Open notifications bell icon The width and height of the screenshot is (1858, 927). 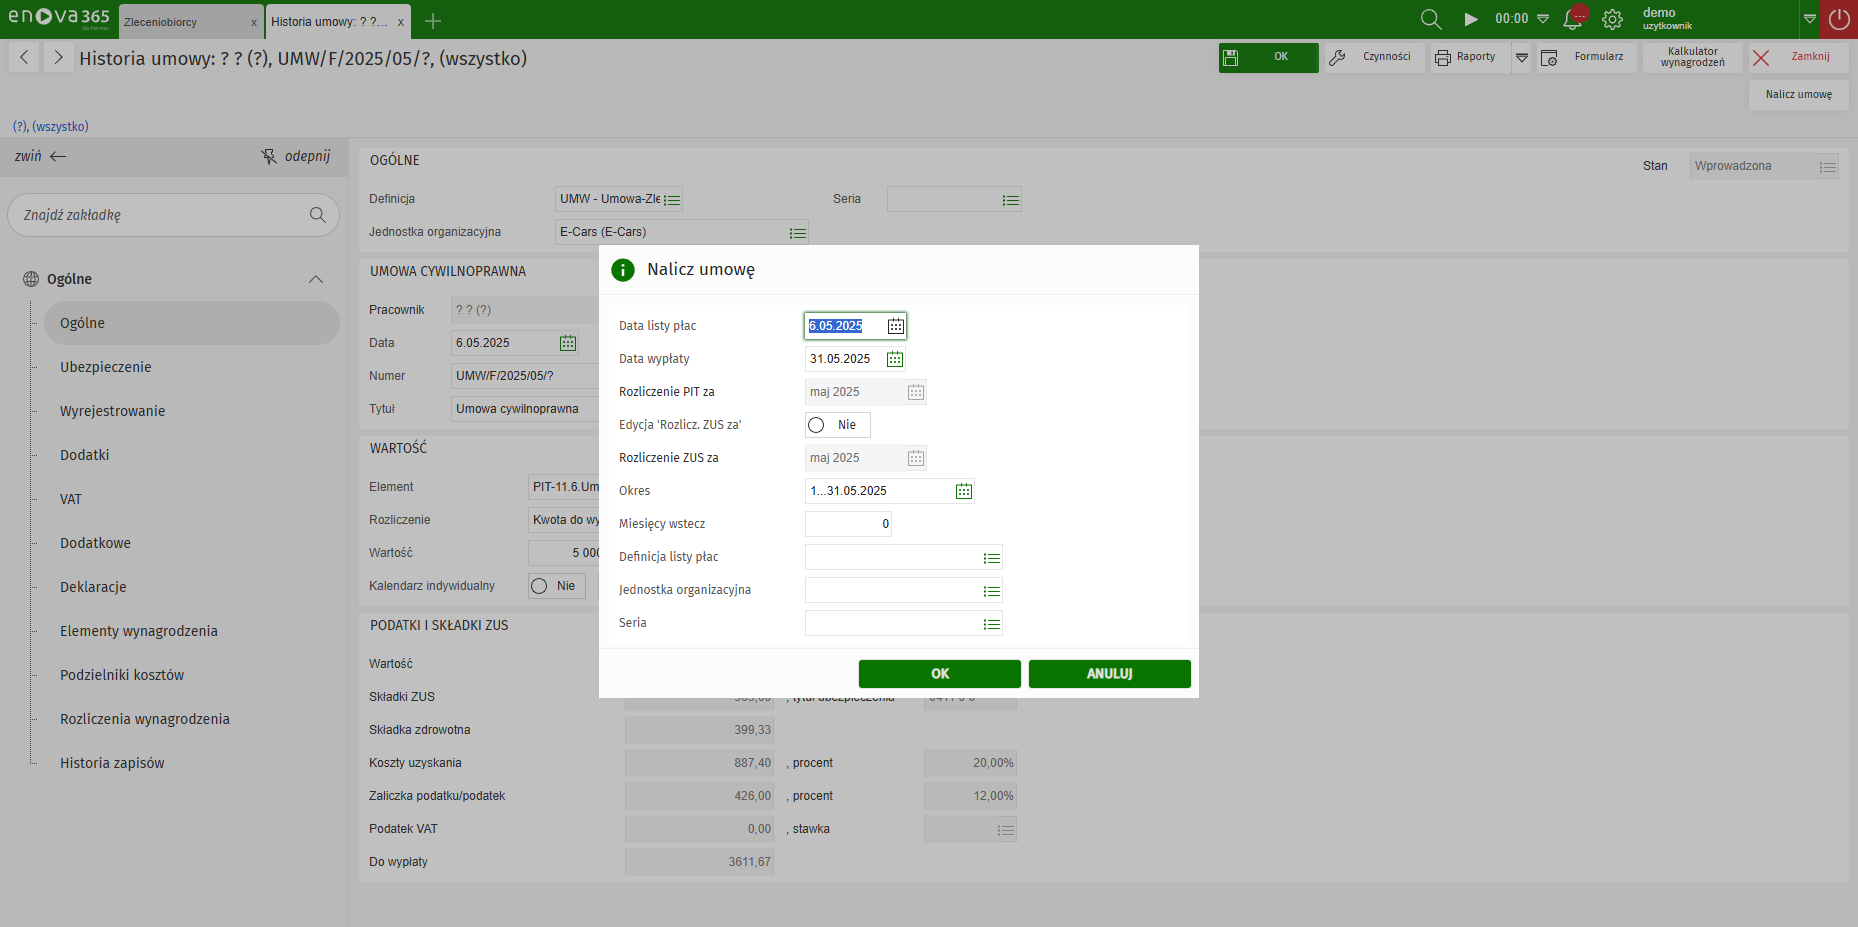click(x=1572, y=19)
